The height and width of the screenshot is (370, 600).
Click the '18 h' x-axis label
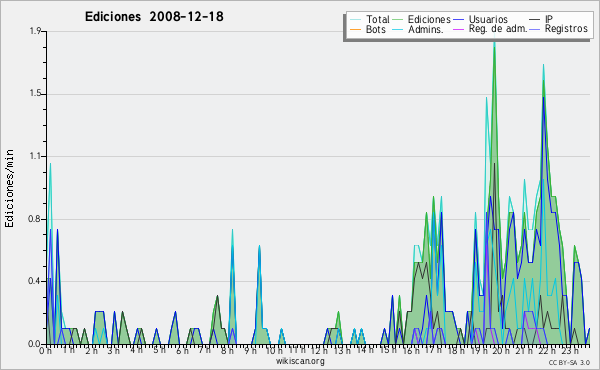click(x=456, y=350)
